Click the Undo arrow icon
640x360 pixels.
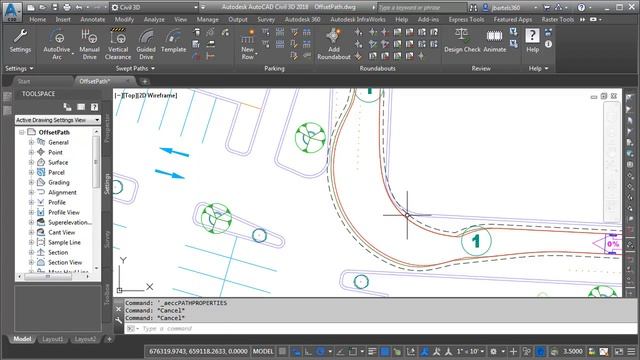[x=79, y=7]
